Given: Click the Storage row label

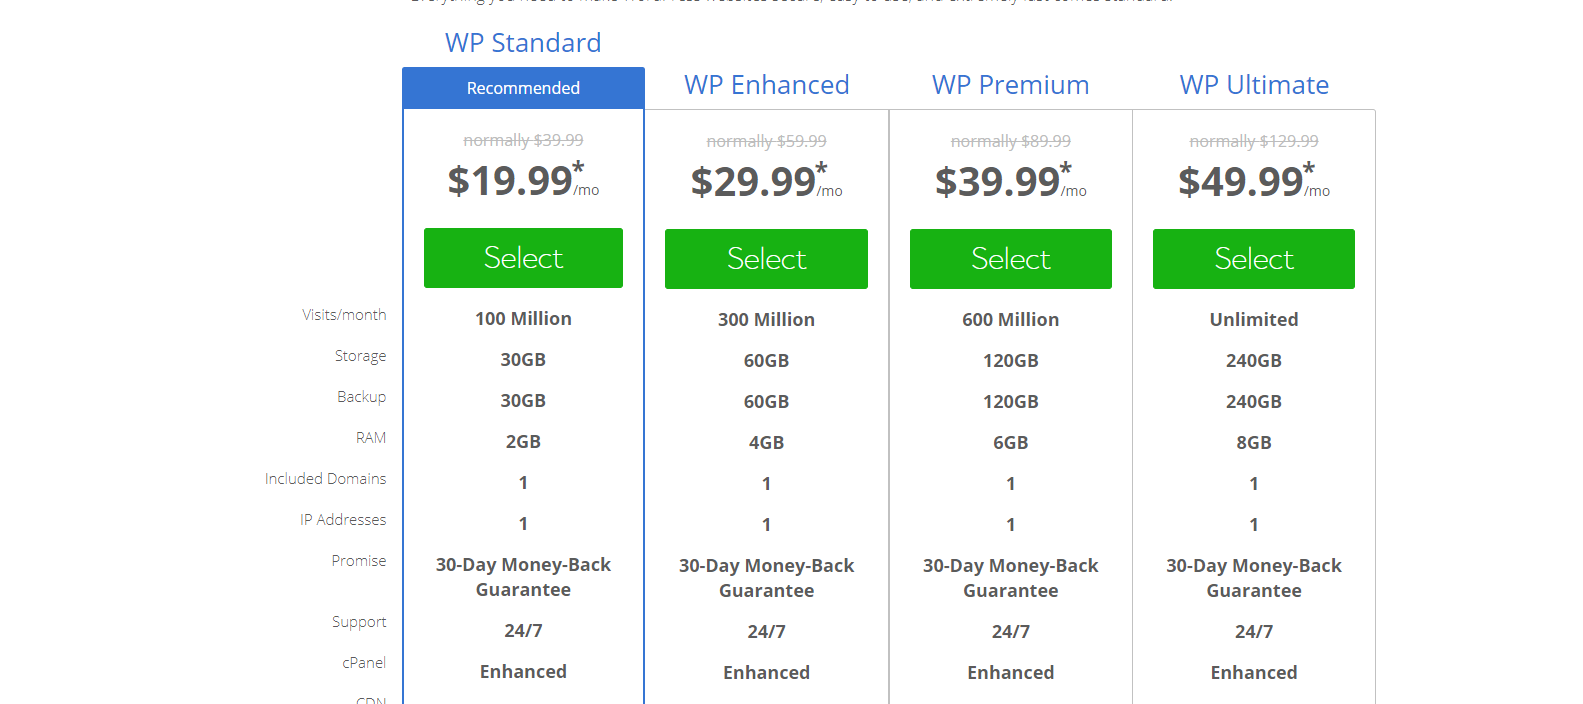Looking at the screenshot, I should [360, 356].
